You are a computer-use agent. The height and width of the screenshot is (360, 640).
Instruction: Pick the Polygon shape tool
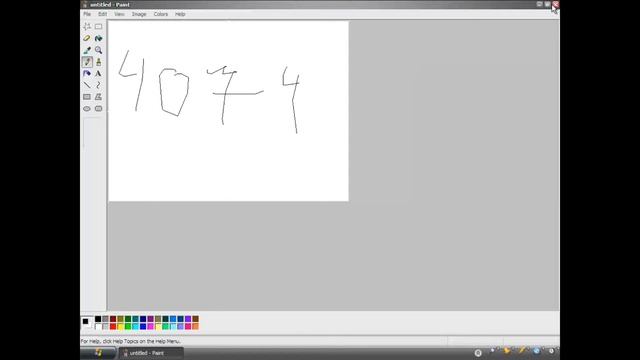click(98, 97)
